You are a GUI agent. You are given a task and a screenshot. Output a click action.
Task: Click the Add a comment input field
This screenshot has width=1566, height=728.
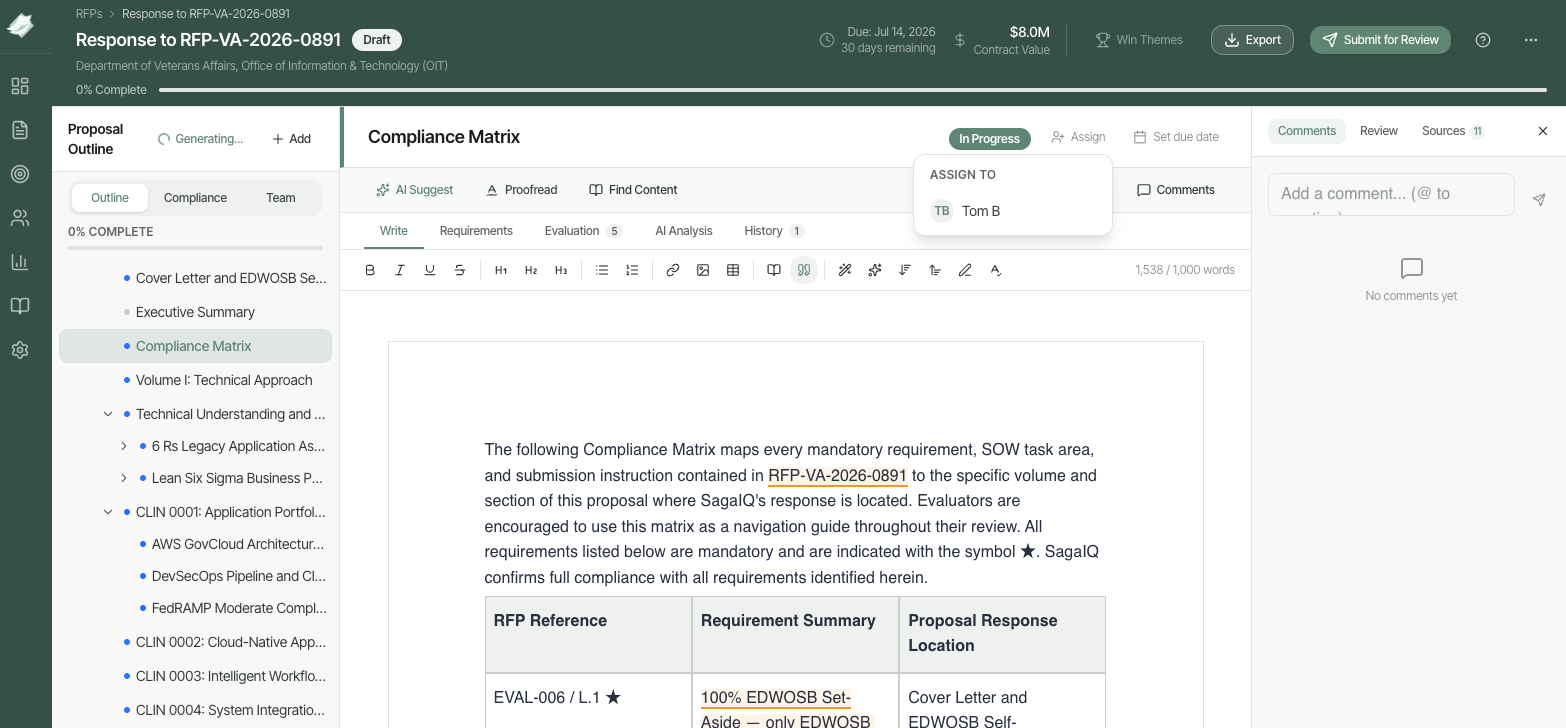1391,194
